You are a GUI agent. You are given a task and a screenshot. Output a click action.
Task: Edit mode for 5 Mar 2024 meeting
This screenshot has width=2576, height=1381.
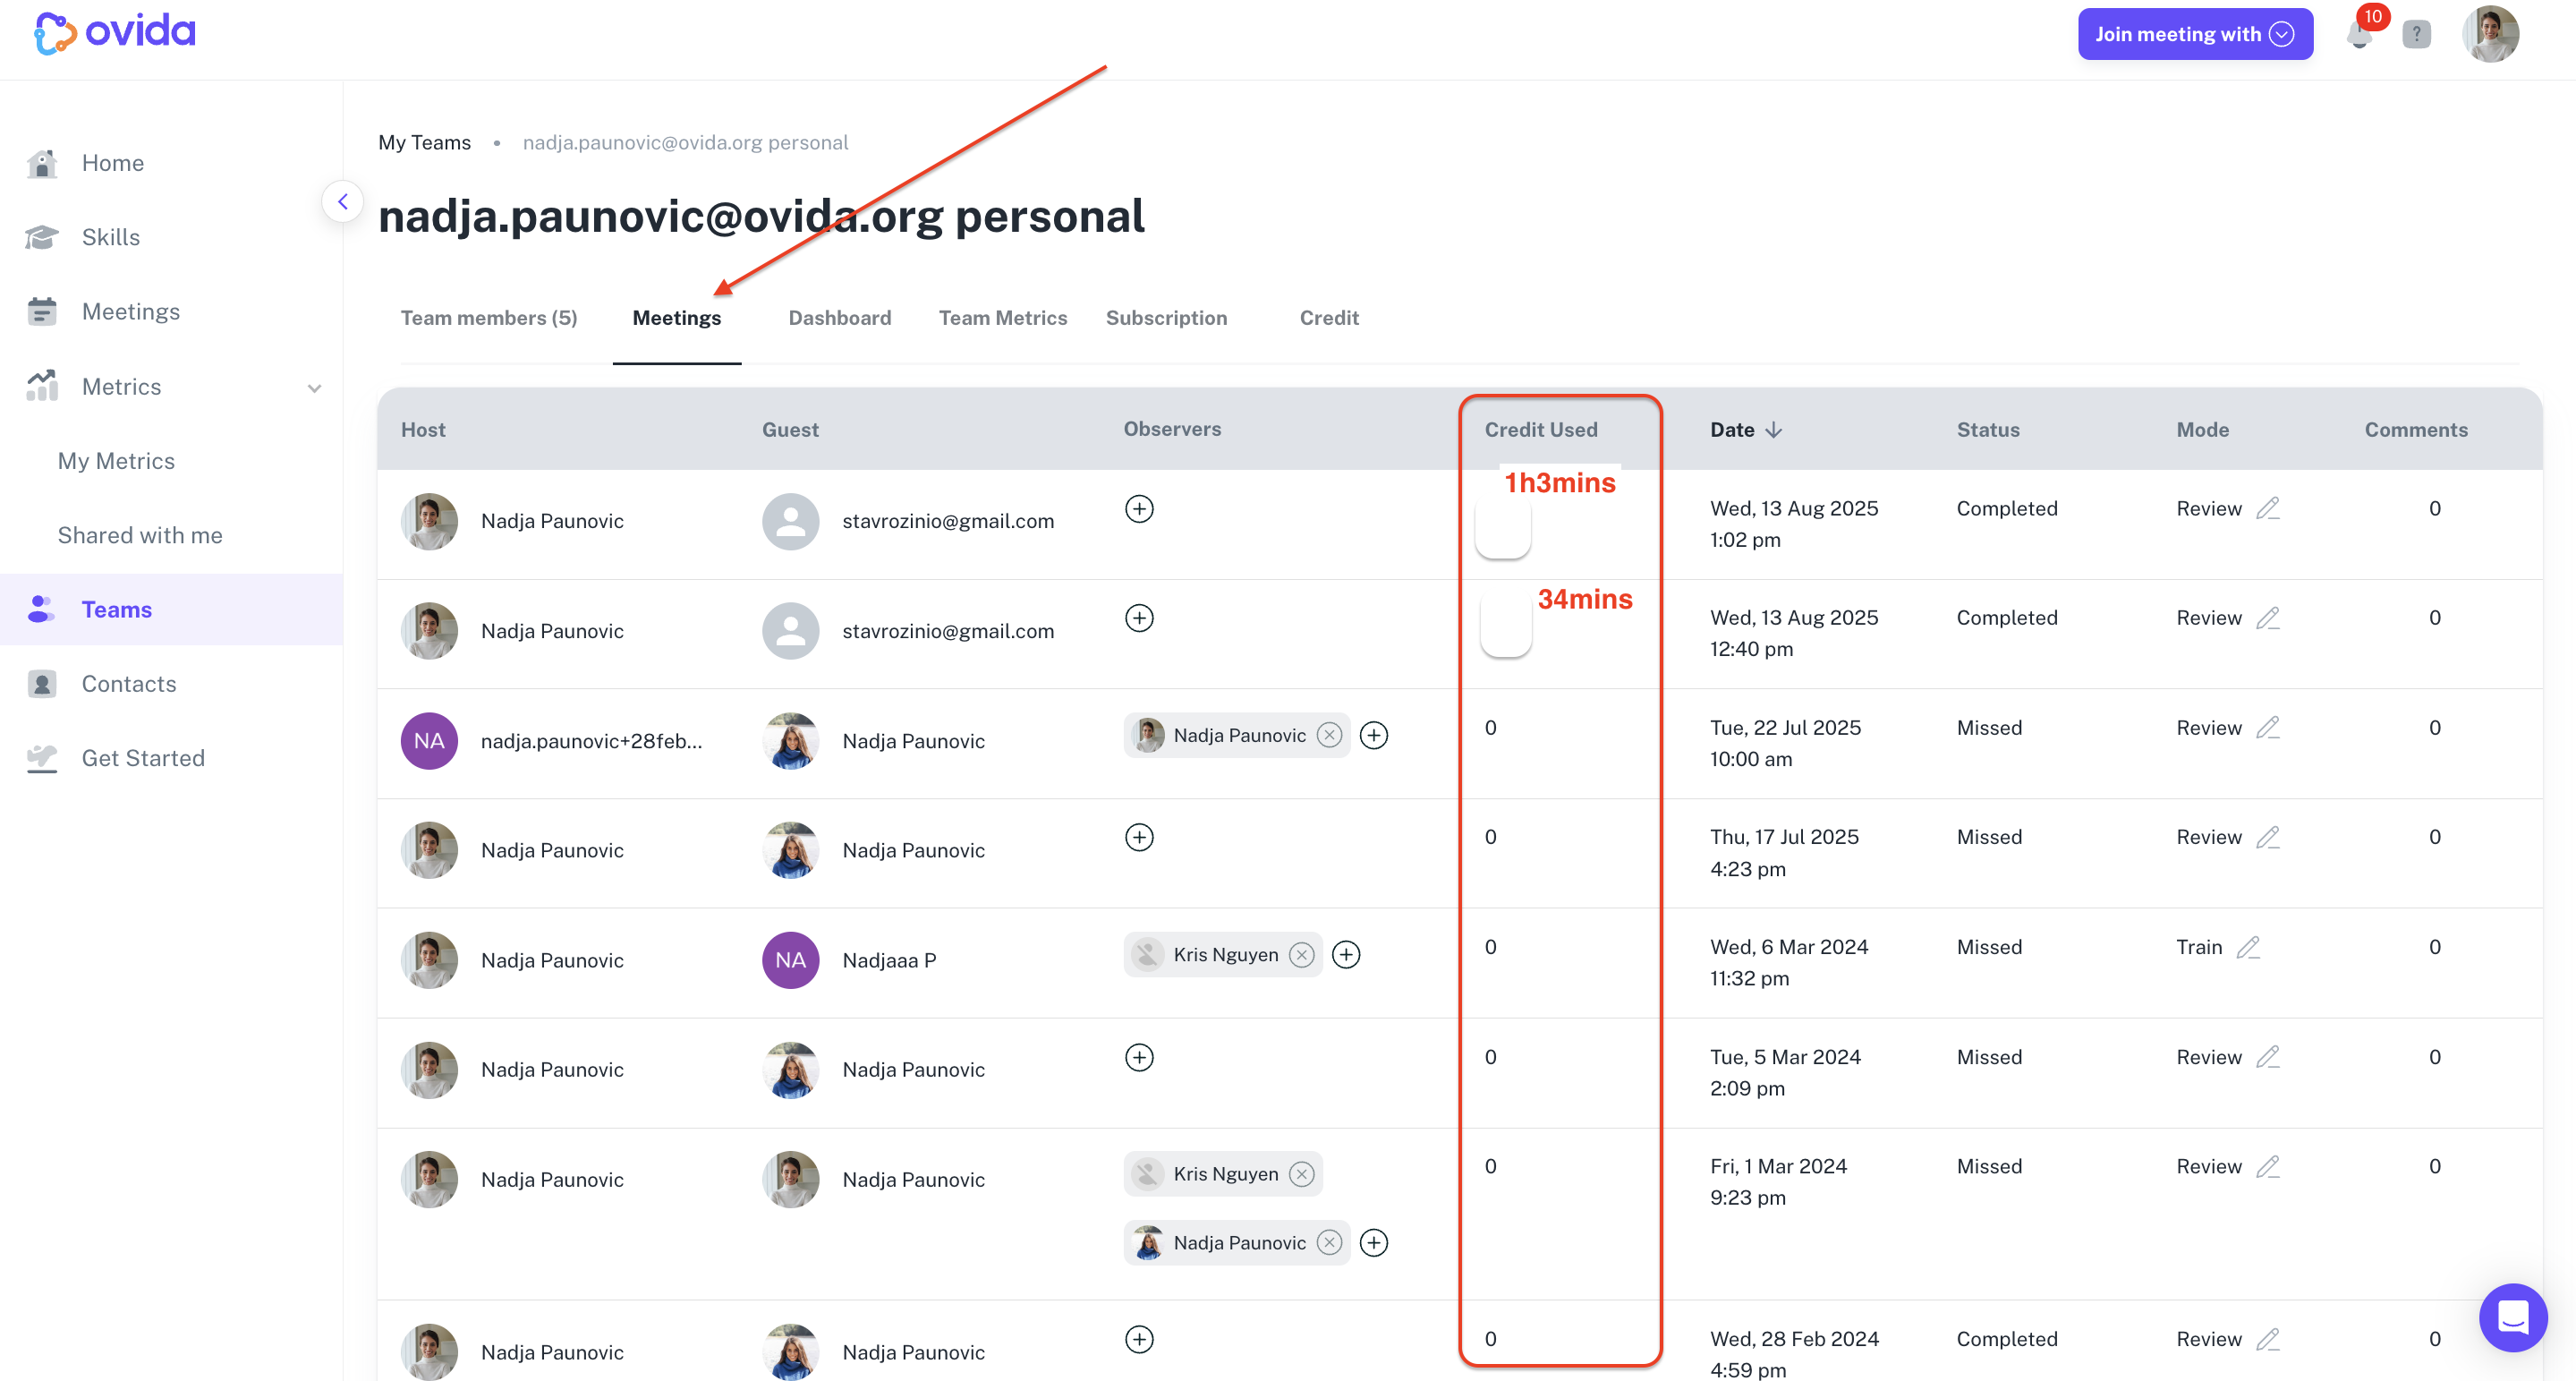[2268, 1057]
